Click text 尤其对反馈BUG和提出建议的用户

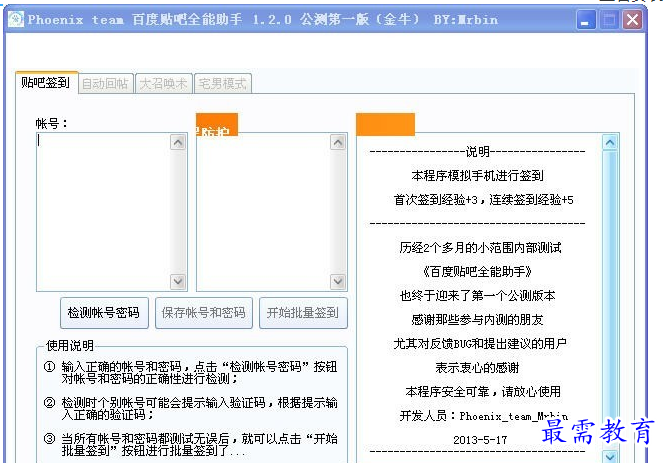480,344
